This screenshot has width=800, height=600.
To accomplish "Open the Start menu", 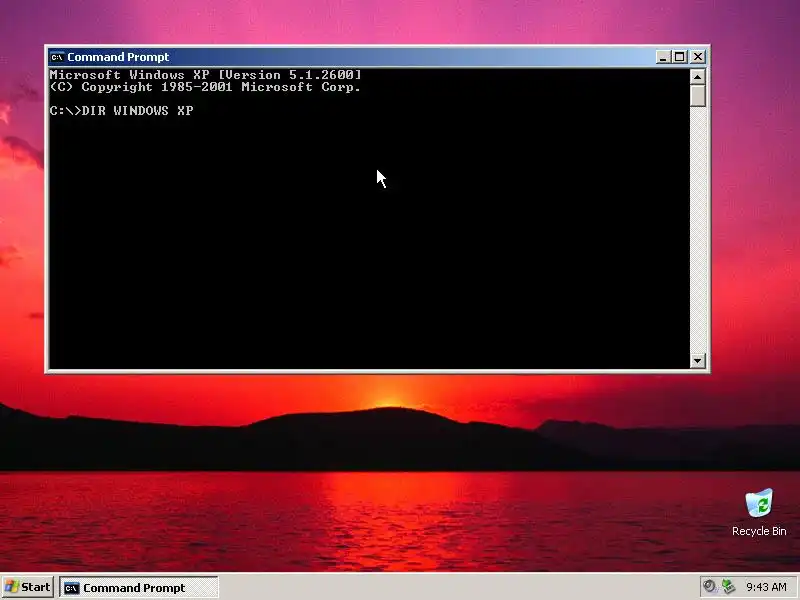I will pos(28,587).
